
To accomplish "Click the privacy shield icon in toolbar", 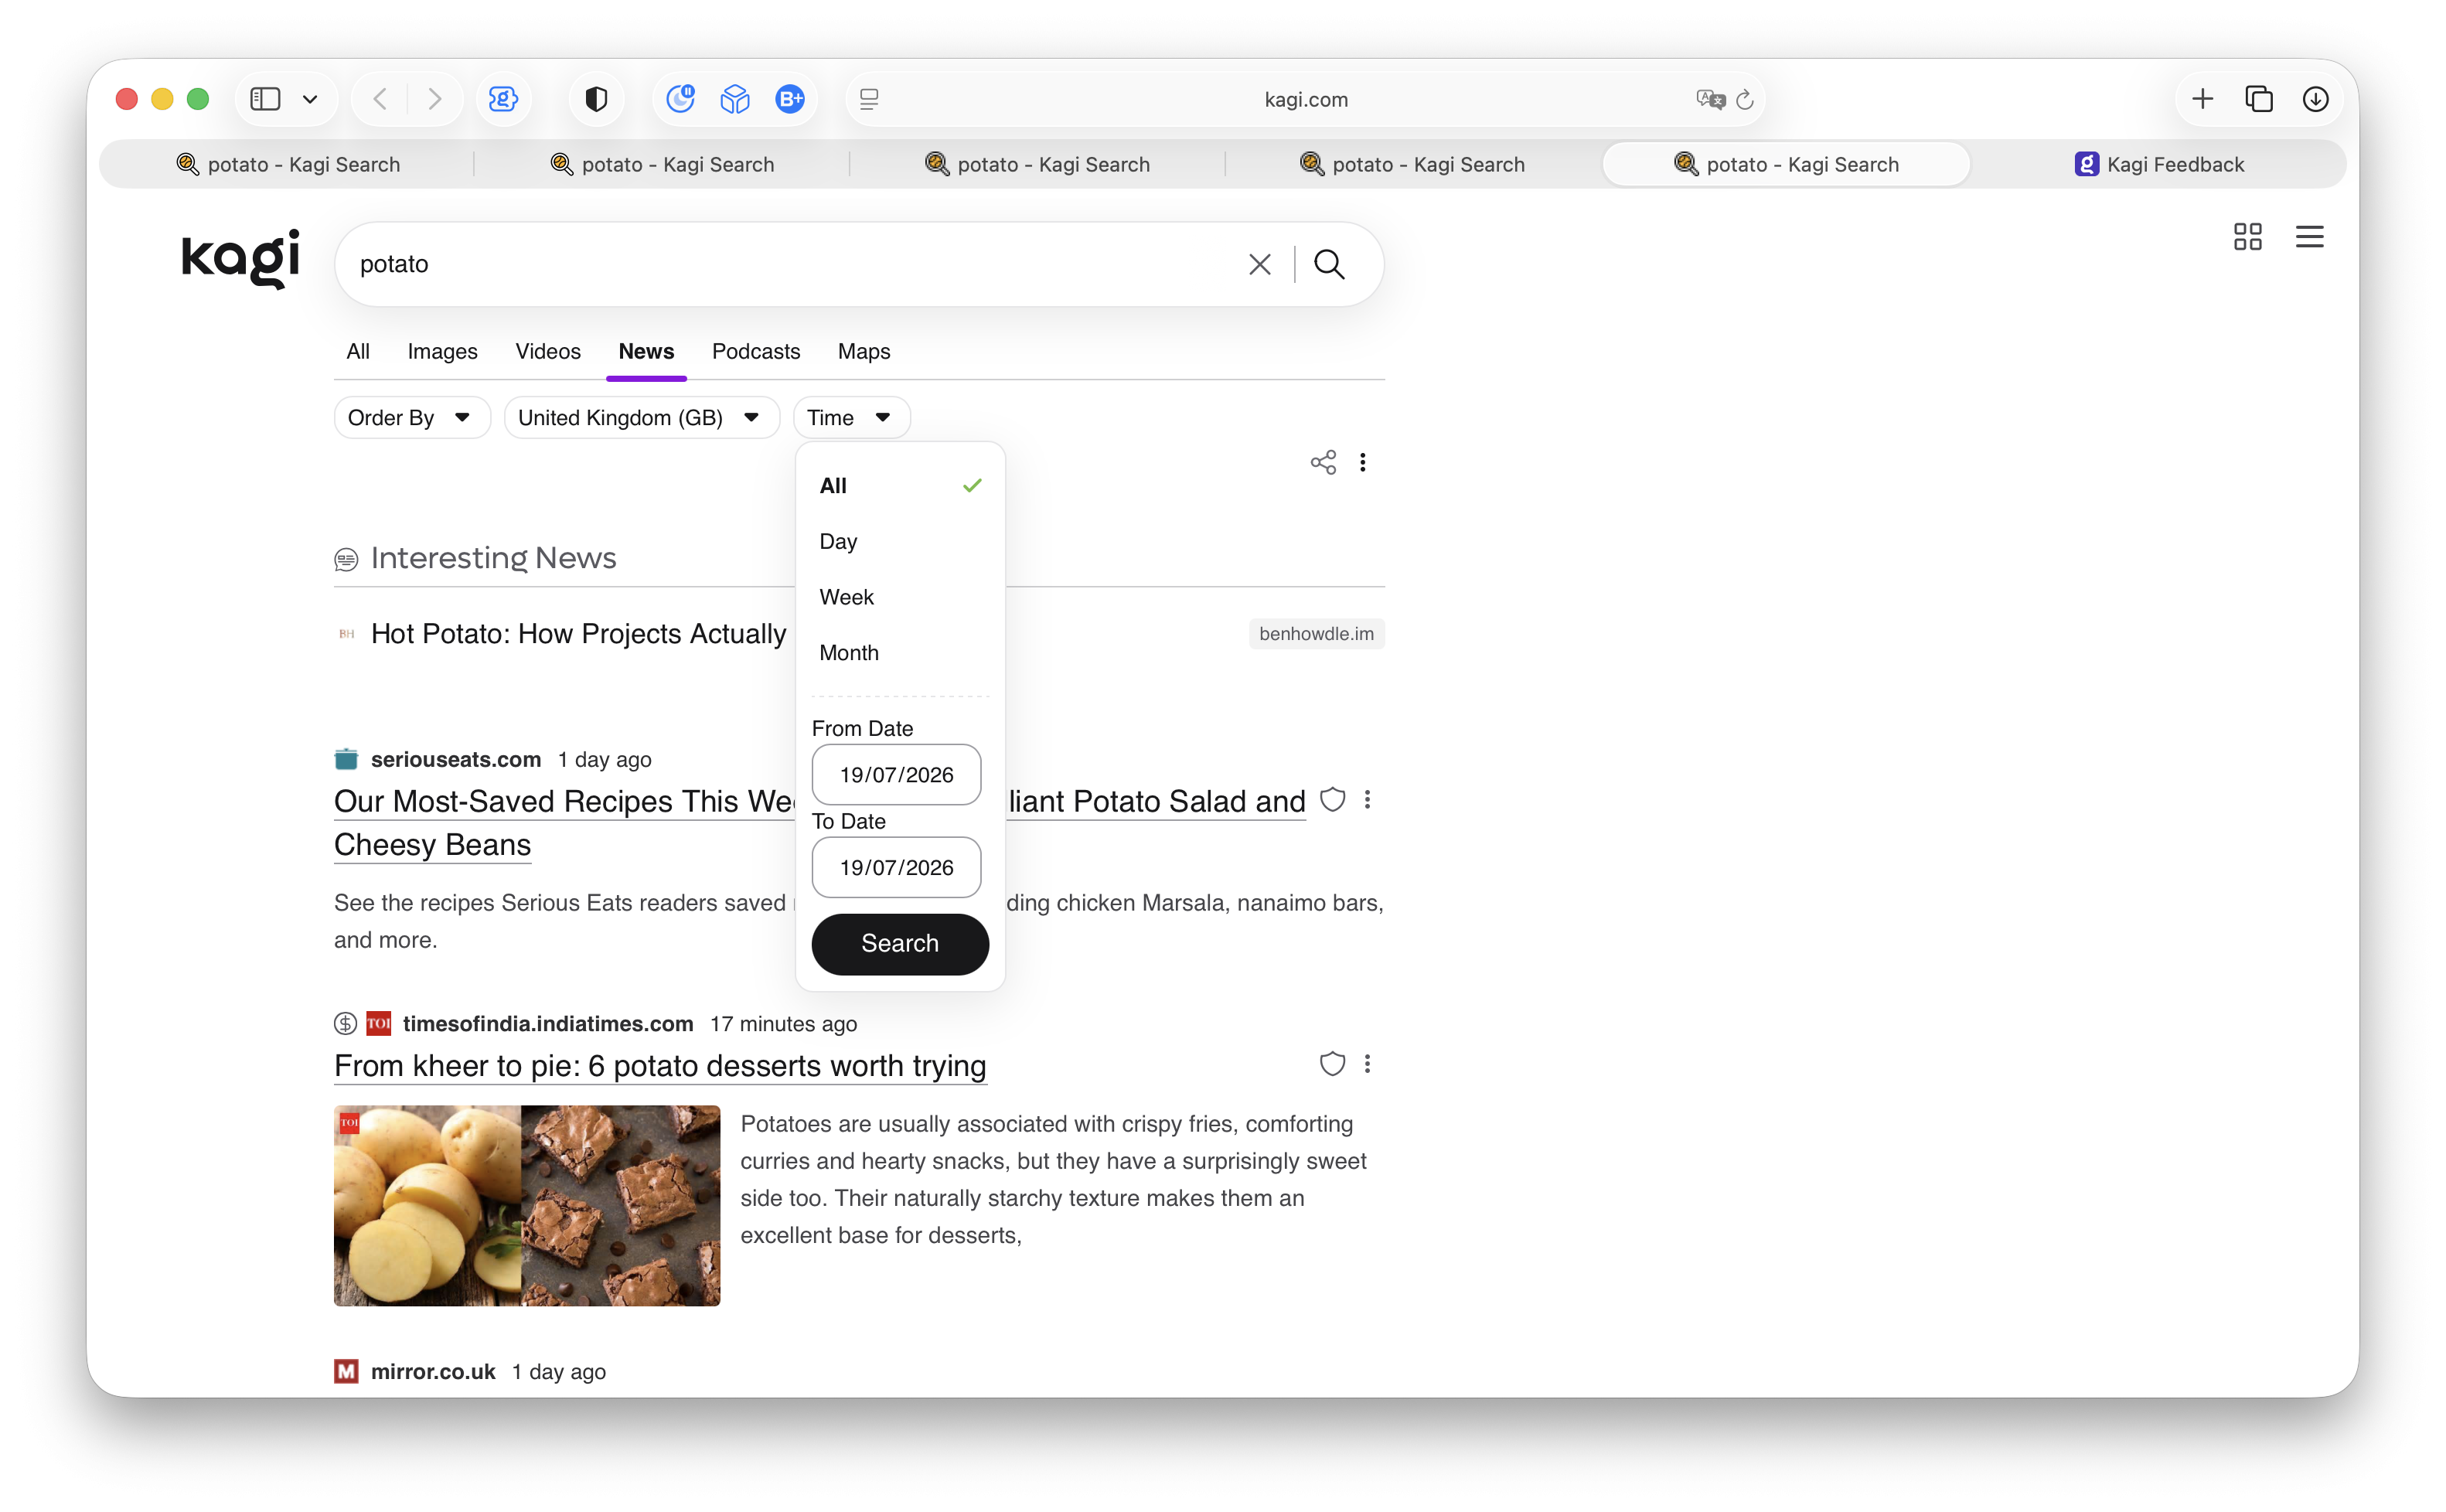I will 596,99.
